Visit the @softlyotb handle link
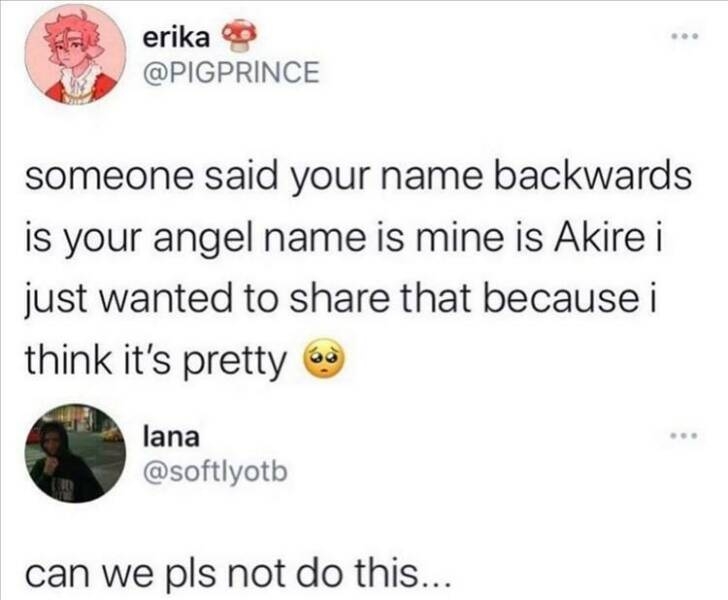This screenshot has height=600, width=728. click(216, 472)
